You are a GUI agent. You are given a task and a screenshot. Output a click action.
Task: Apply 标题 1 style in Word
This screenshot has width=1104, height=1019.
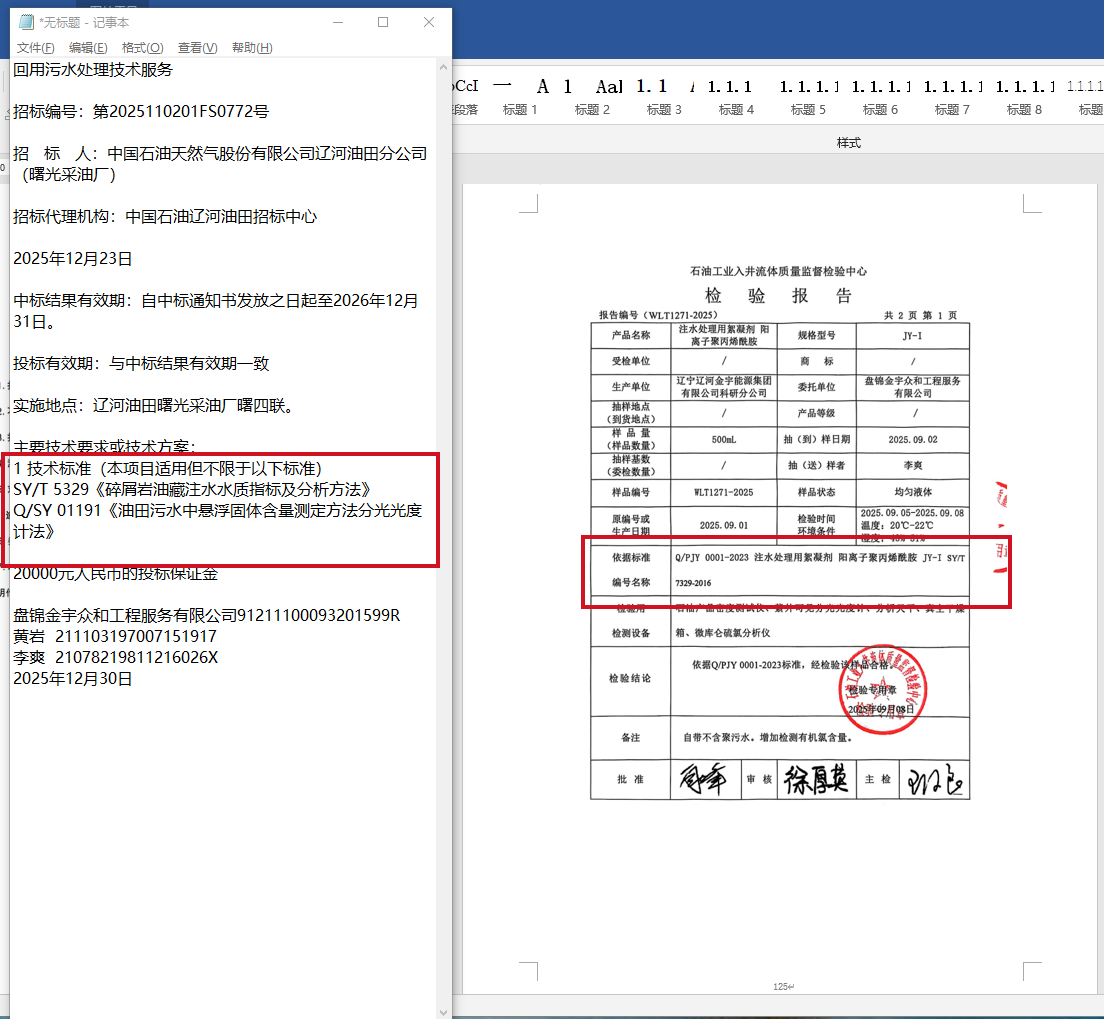[520, 97]
